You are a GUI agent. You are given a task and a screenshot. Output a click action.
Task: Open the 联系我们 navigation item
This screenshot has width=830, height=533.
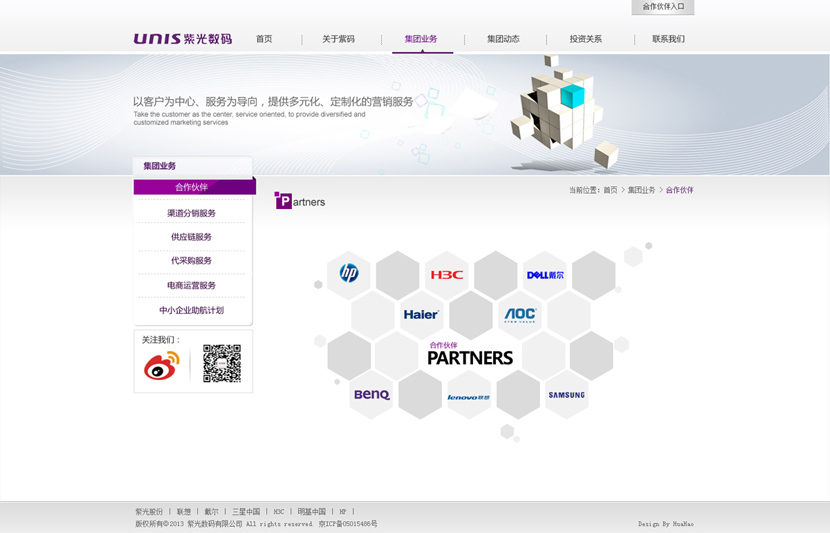click(x=668, y=39)
